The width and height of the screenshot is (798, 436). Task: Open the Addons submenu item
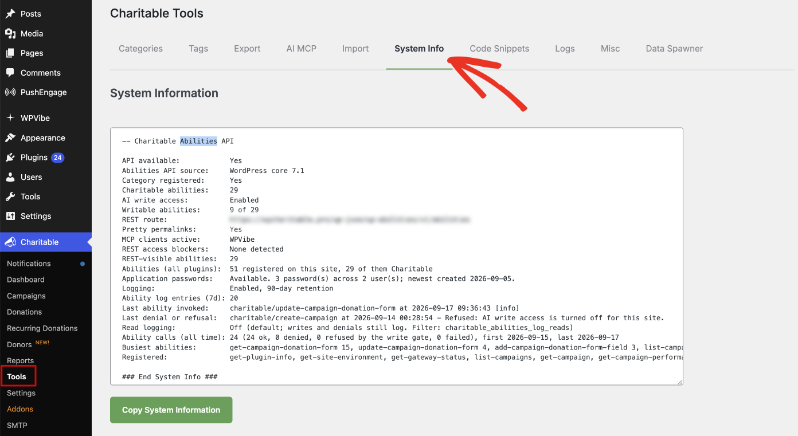(x=20, y=409)
